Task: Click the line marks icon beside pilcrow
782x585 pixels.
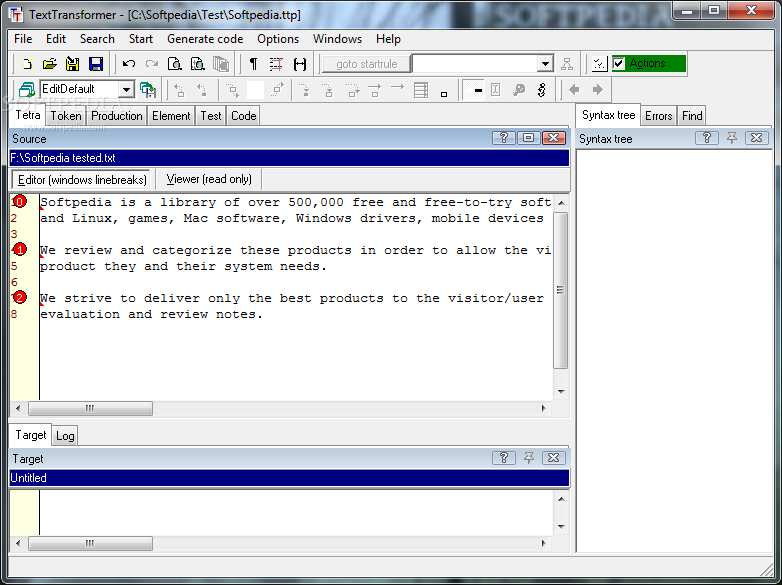Action: tap(276, 64)
